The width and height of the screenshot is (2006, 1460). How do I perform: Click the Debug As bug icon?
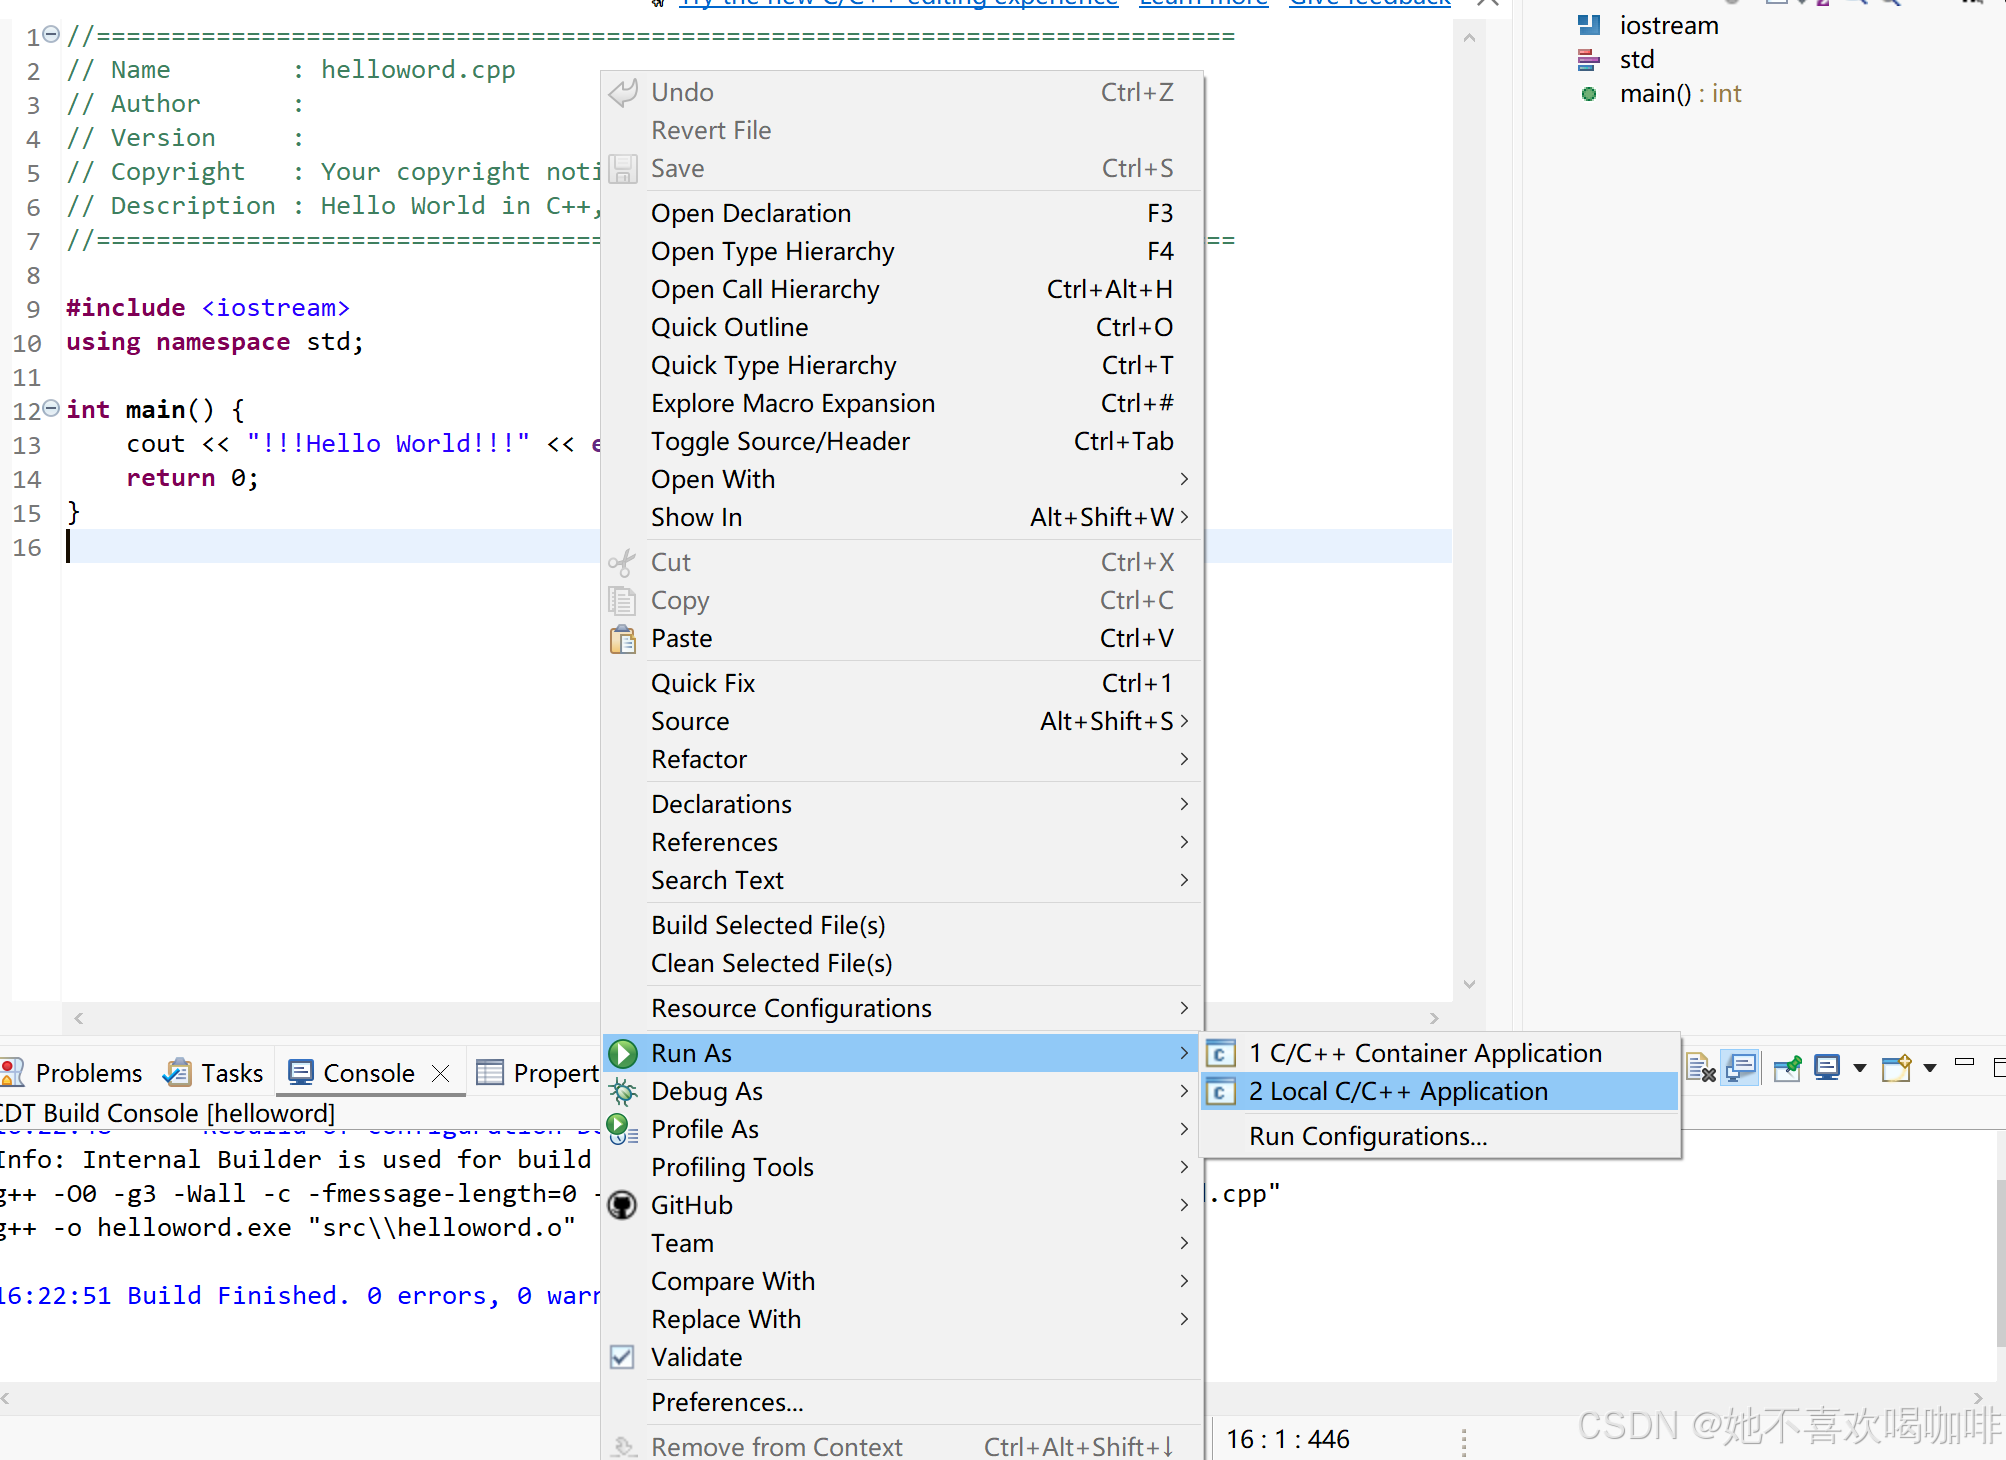tap(623, 1092)
